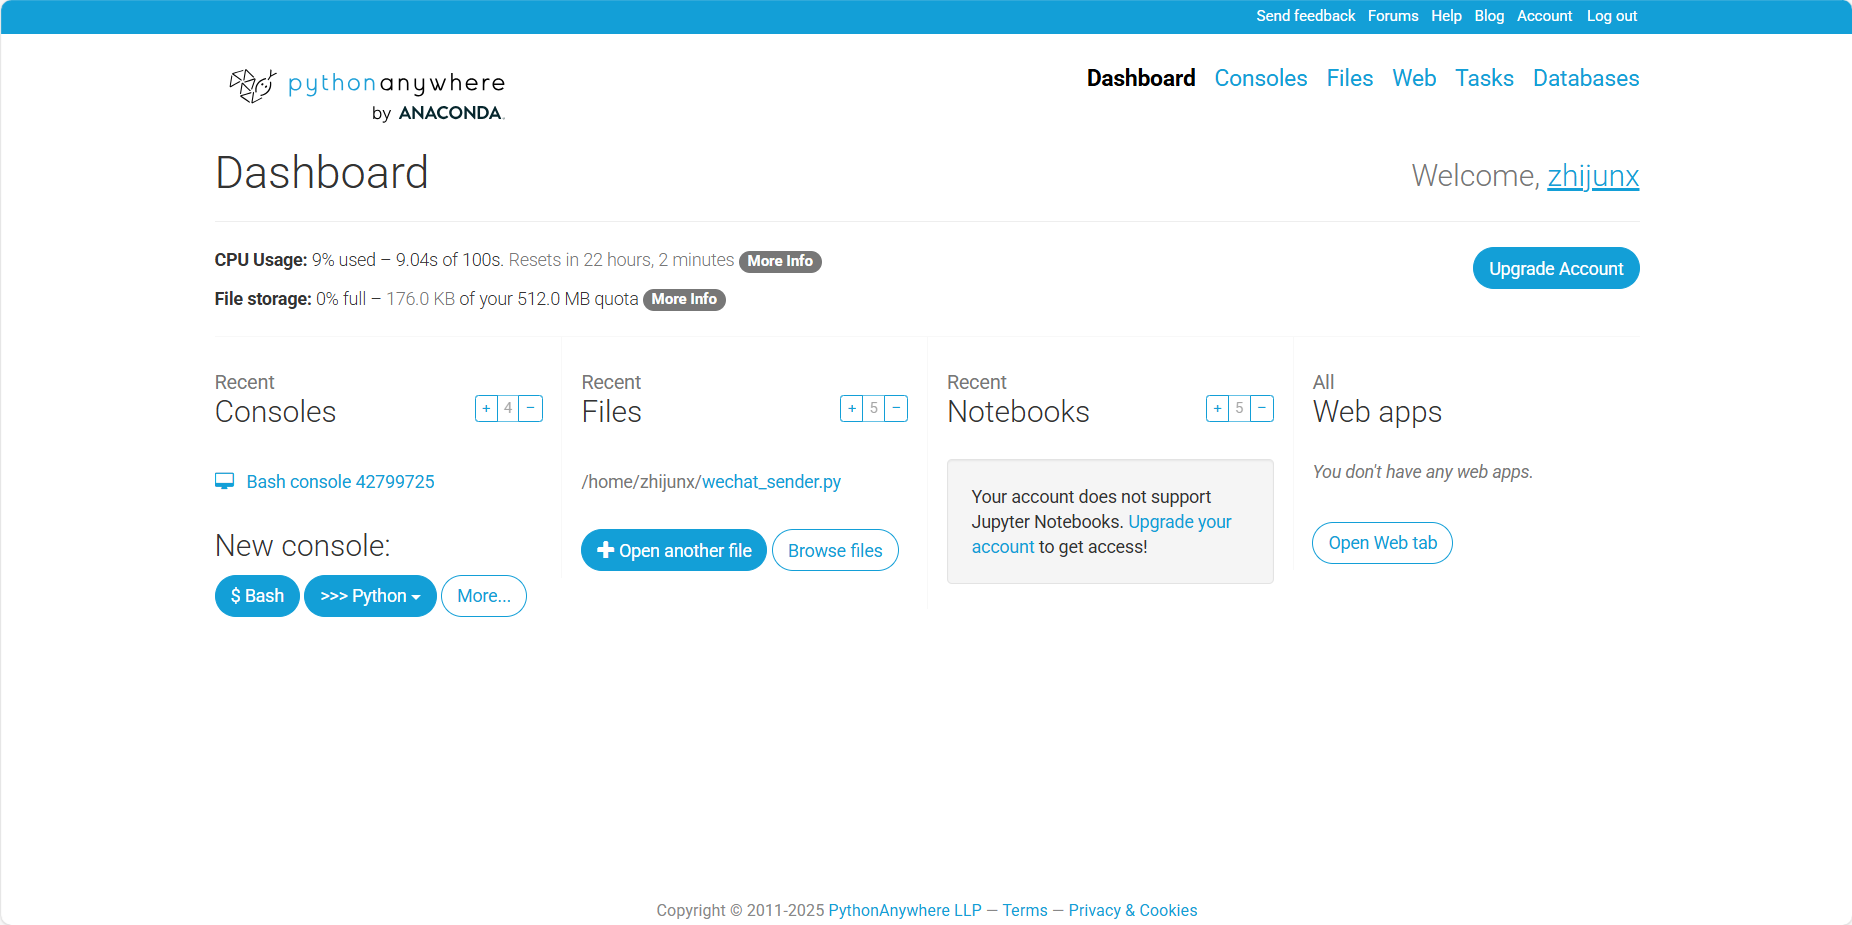Open the Forums link

[1393, 16]
